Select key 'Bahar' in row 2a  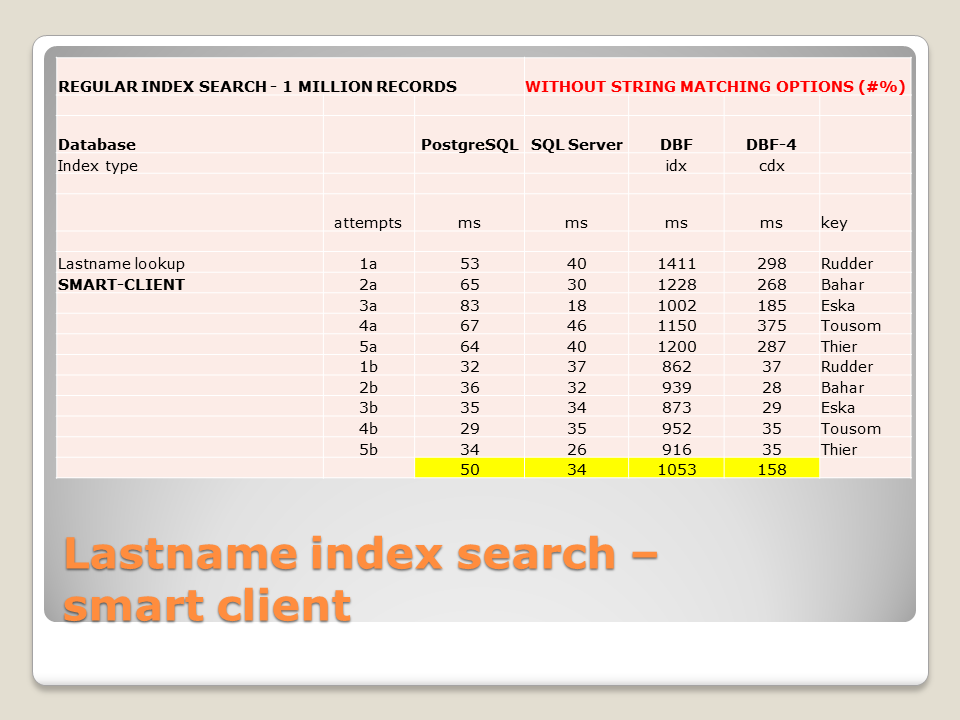[842, 285]
